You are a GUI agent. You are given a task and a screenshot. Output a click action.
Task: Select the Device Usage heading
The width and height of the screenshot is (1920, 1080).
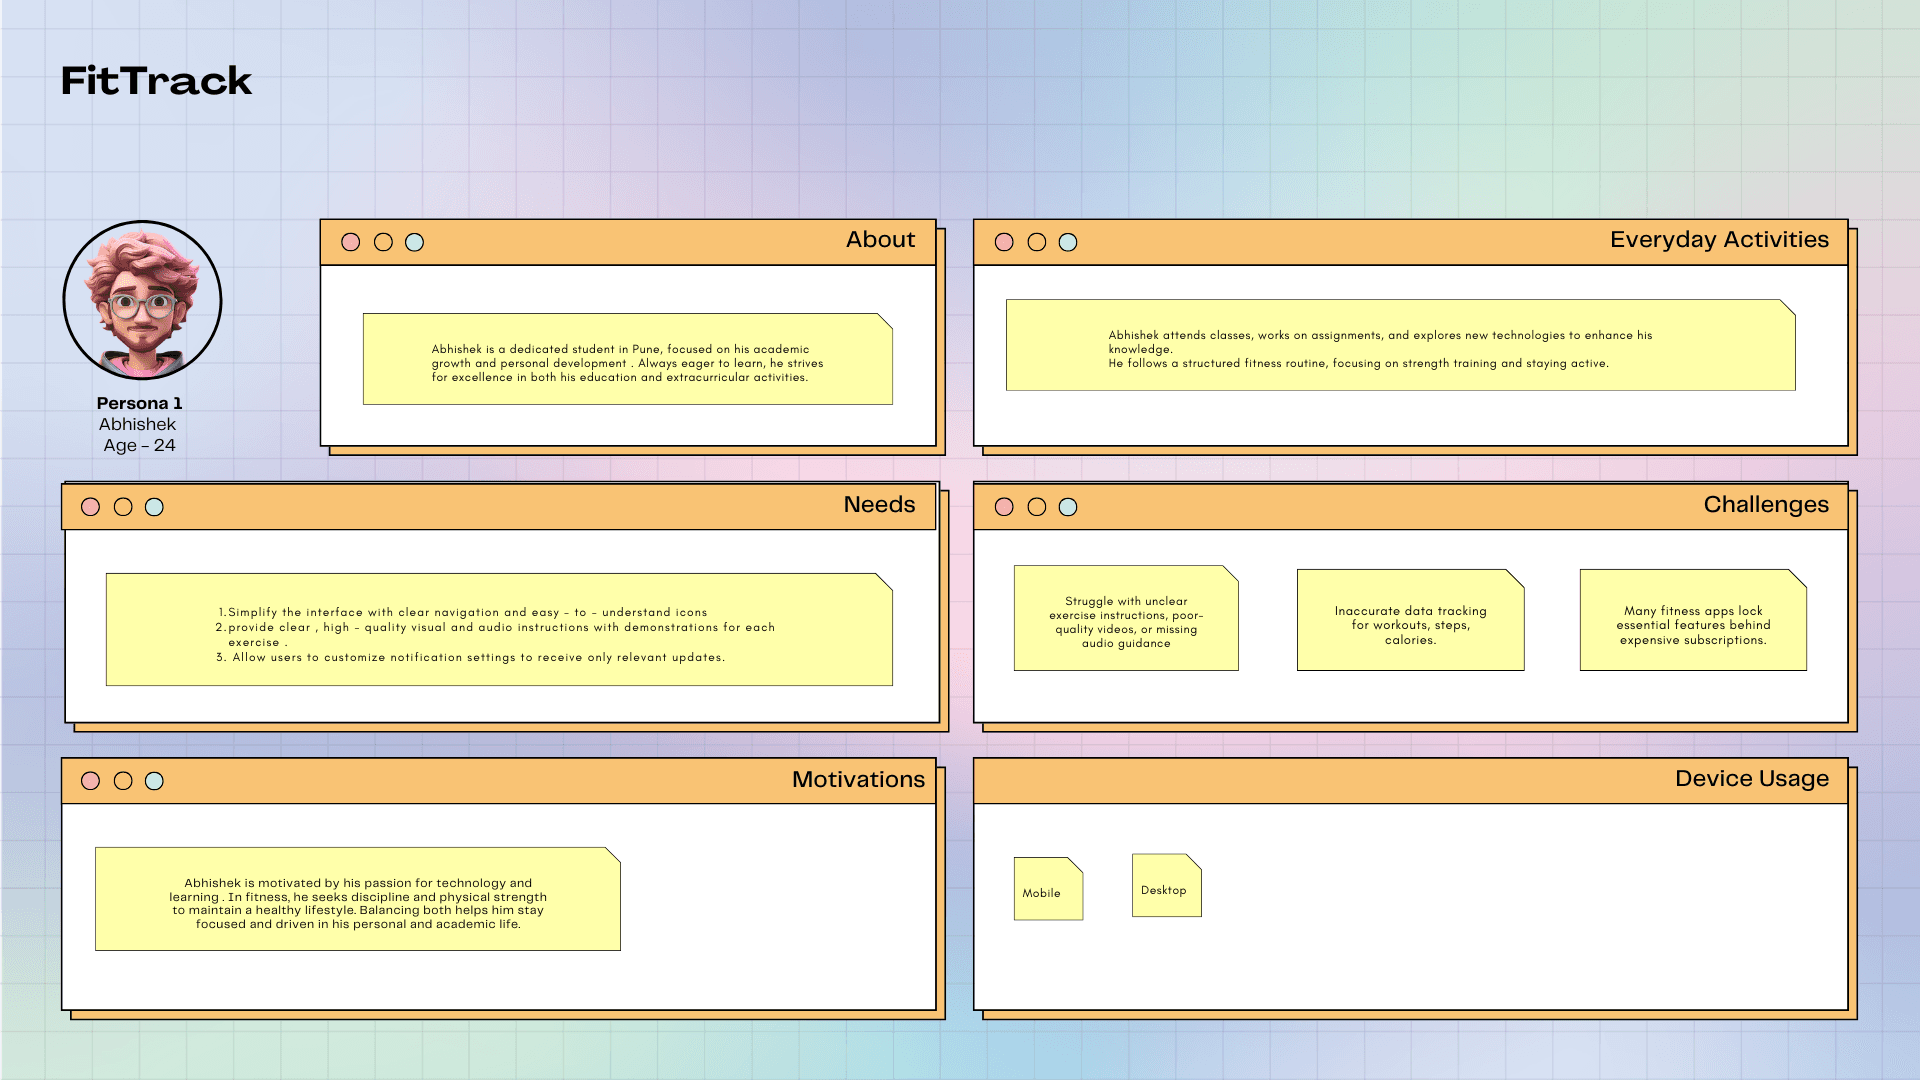1751,779
